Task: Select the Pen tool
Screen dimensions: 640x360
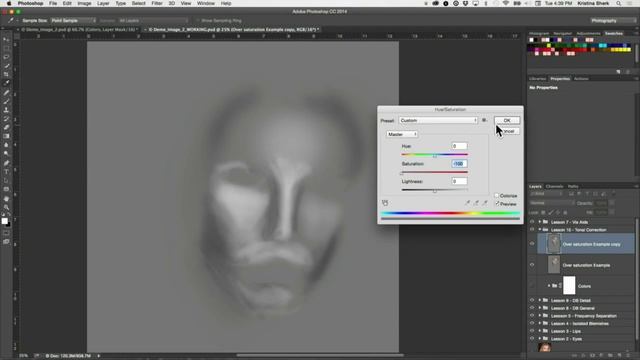Action: click(6, 163)
